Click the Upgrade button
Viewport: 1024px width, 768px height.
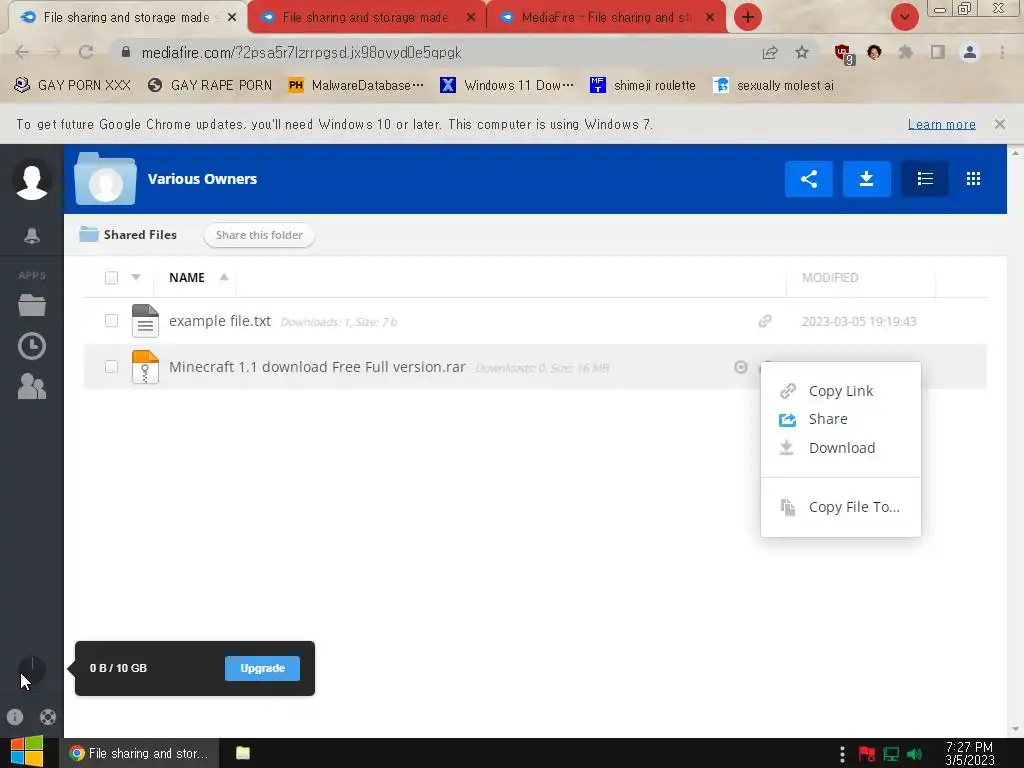pyautogui.click(x=263, y=669)
